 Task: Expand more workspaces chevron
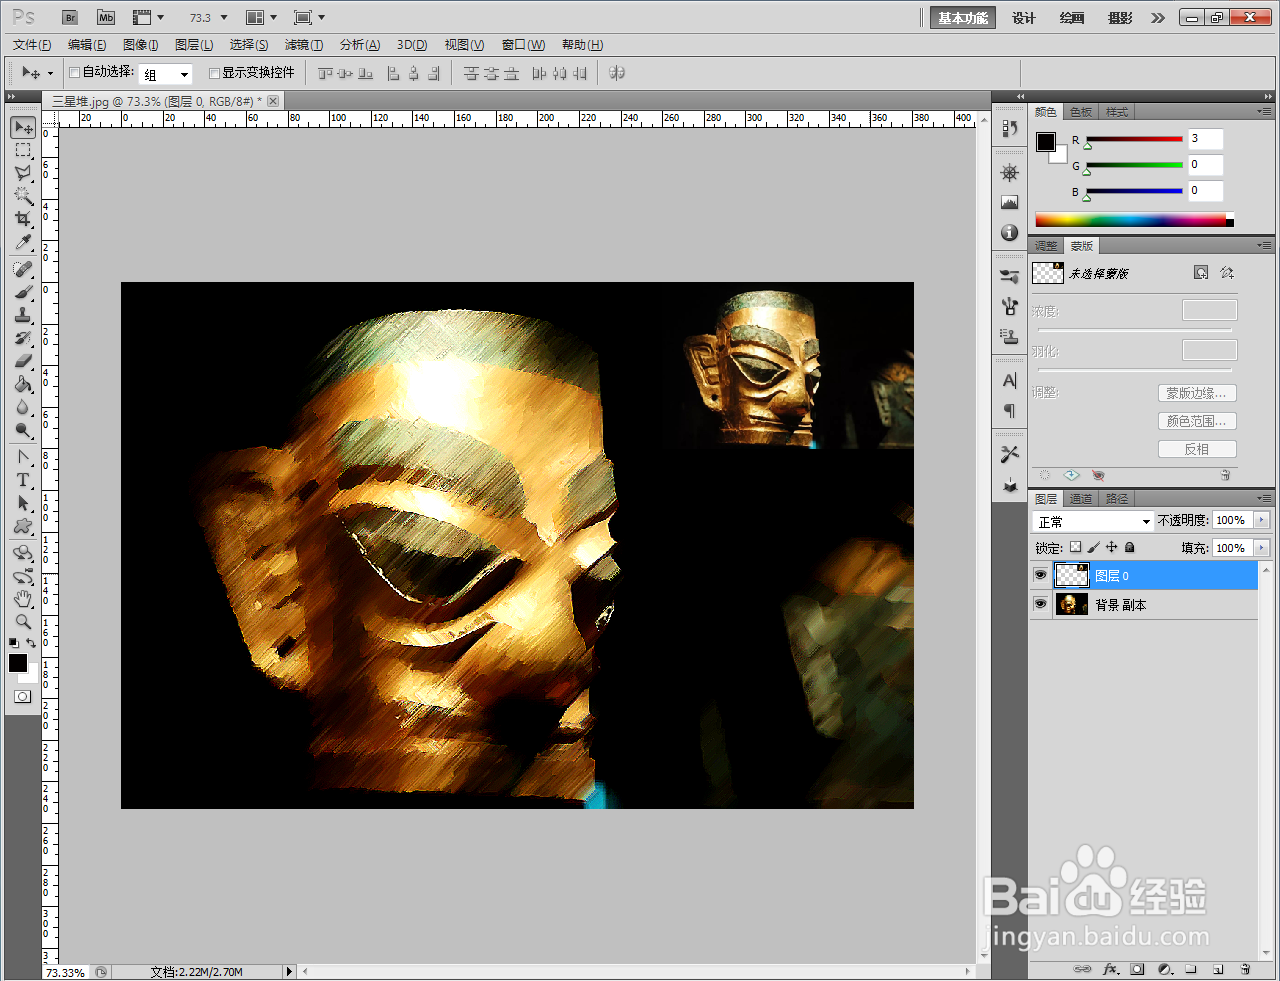1158,18
